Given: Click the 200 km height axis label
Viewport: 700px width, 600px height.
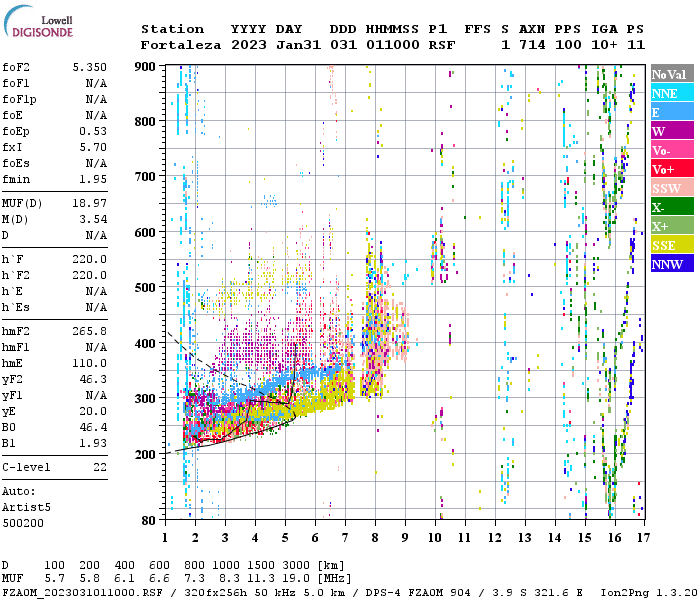Looking at the screenshot, I should tap(145, 454).
